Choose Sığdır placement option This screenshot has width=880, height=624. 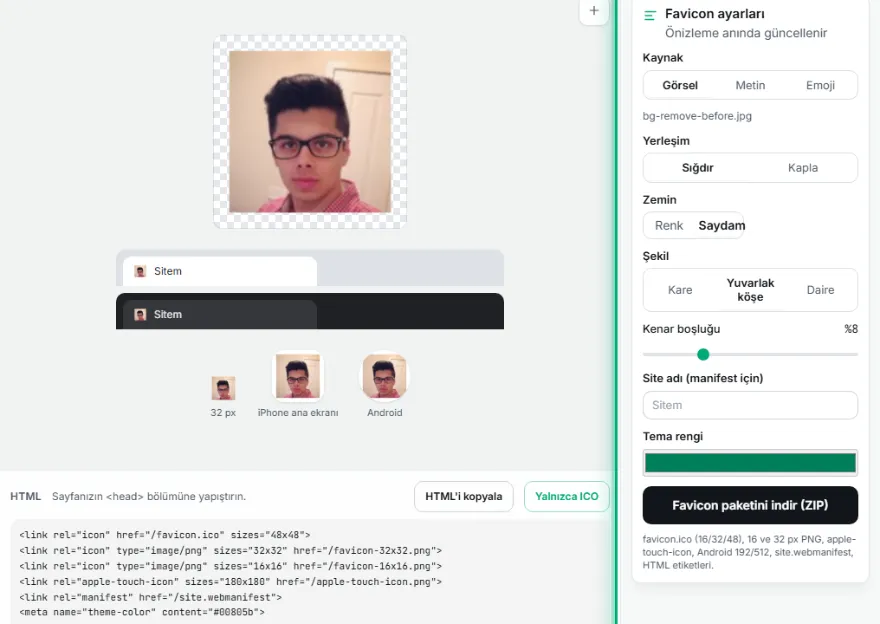coord(698,168)
